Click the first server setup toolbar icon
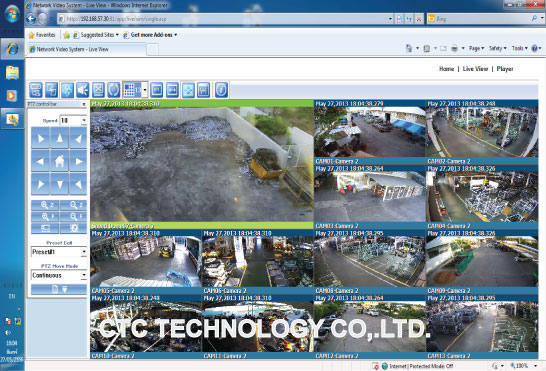 (36, 90)
